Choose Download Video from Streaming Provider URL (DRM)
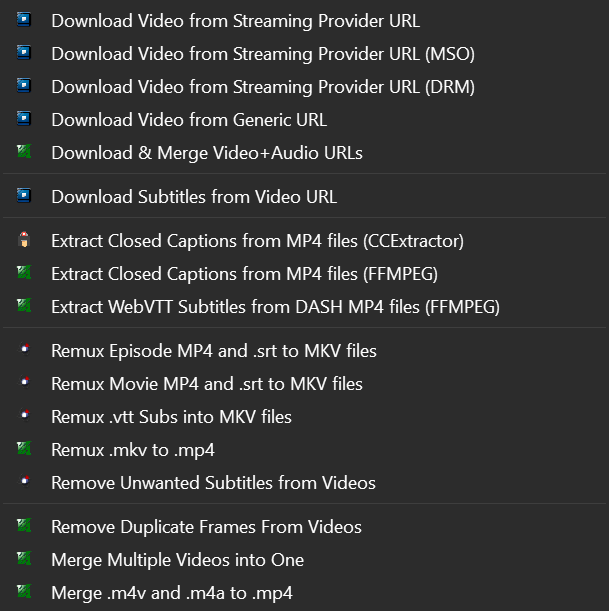This screenshot has width=609, height=611. tap(262, 87)
